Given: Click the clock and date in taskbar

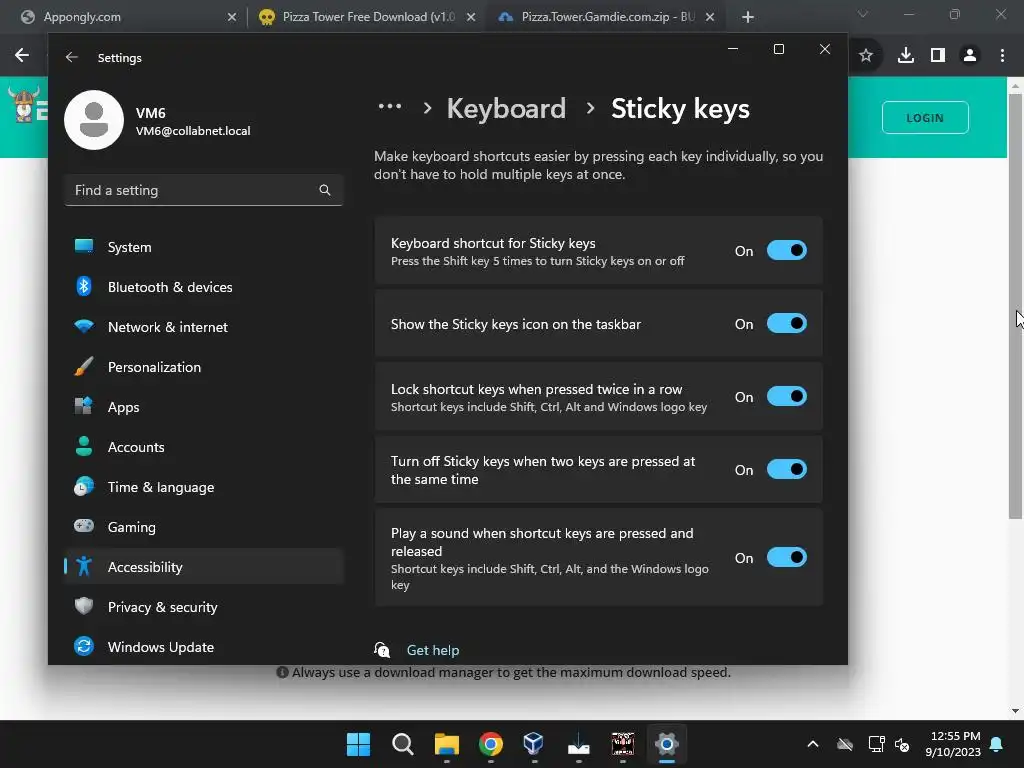Looking at the screenshot, I should coord(953,744).
